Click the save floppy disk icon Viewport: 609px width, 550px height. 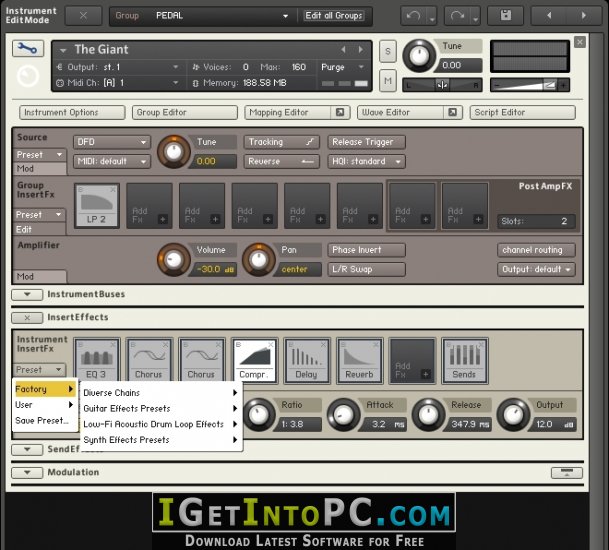click(506, 16)
